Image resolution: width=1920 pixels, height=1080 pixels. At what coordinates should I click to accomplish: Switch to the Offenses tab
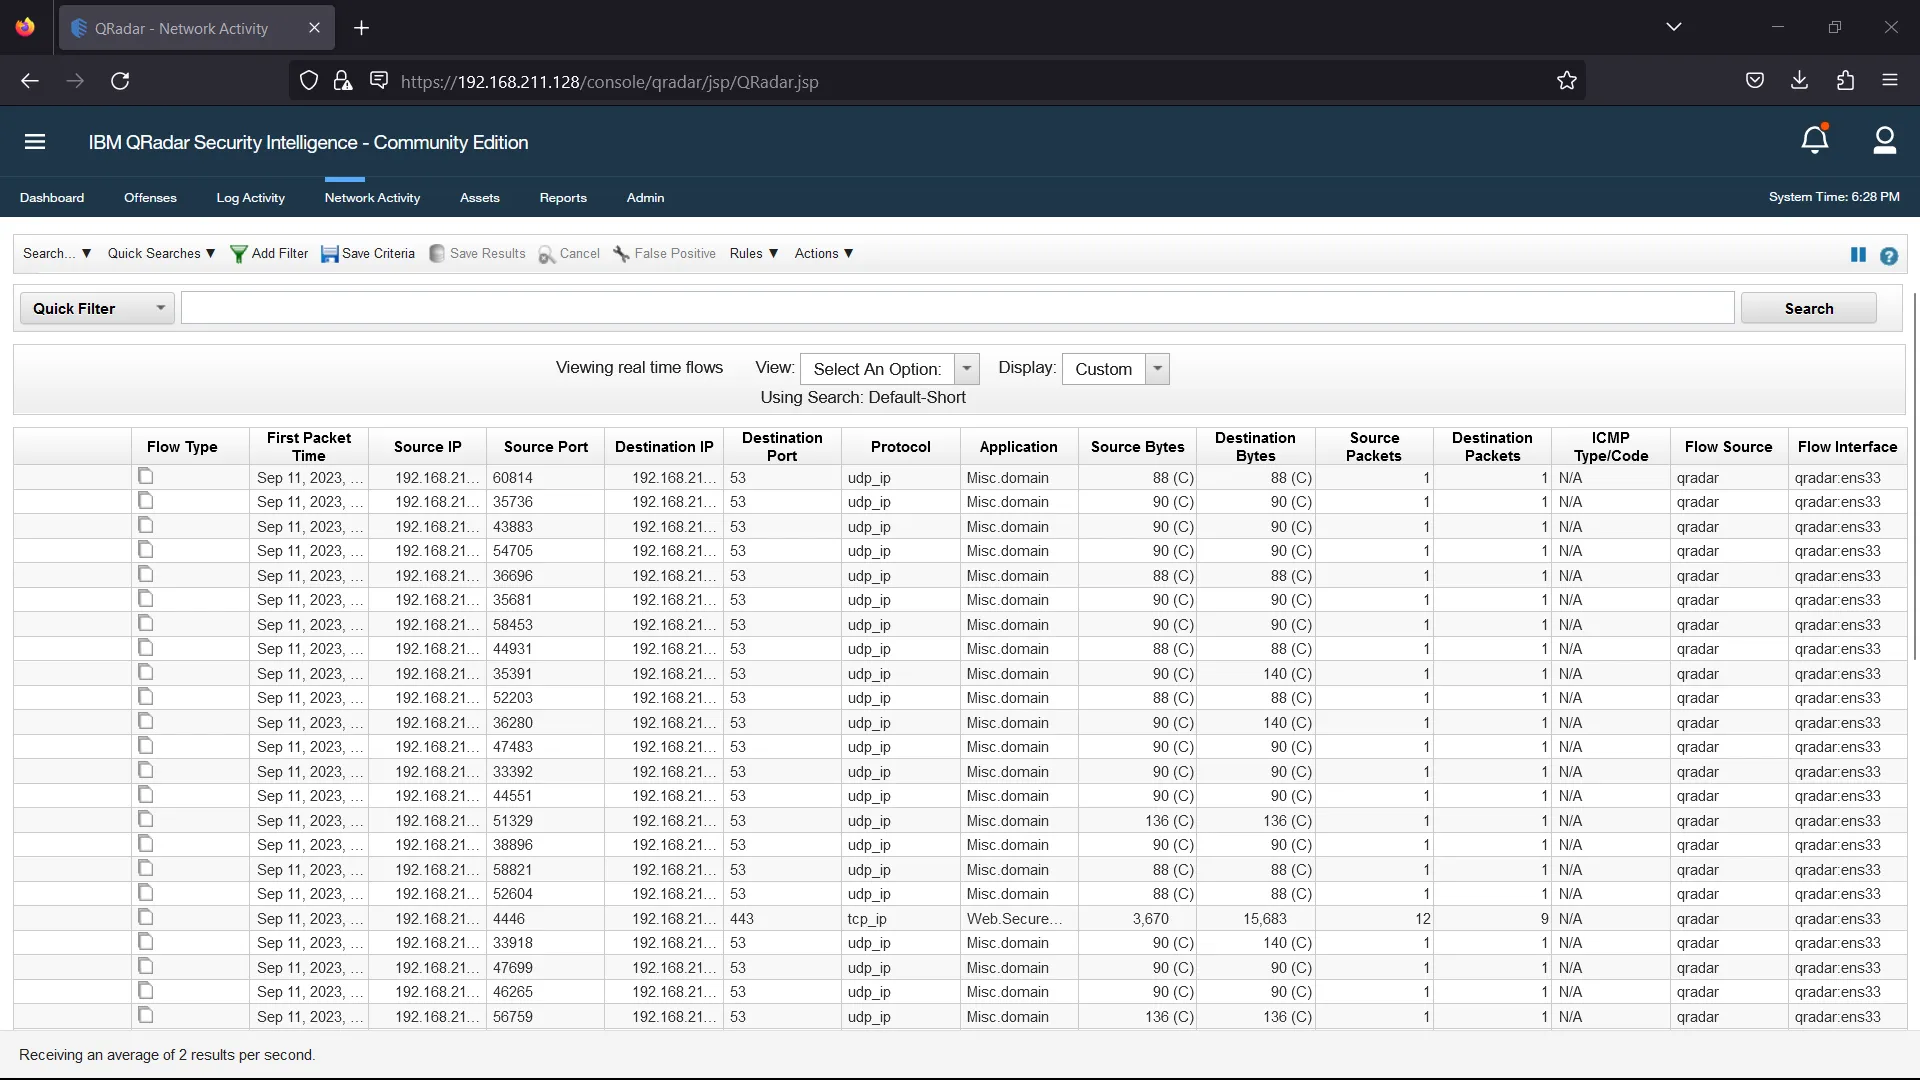(150, 198)
